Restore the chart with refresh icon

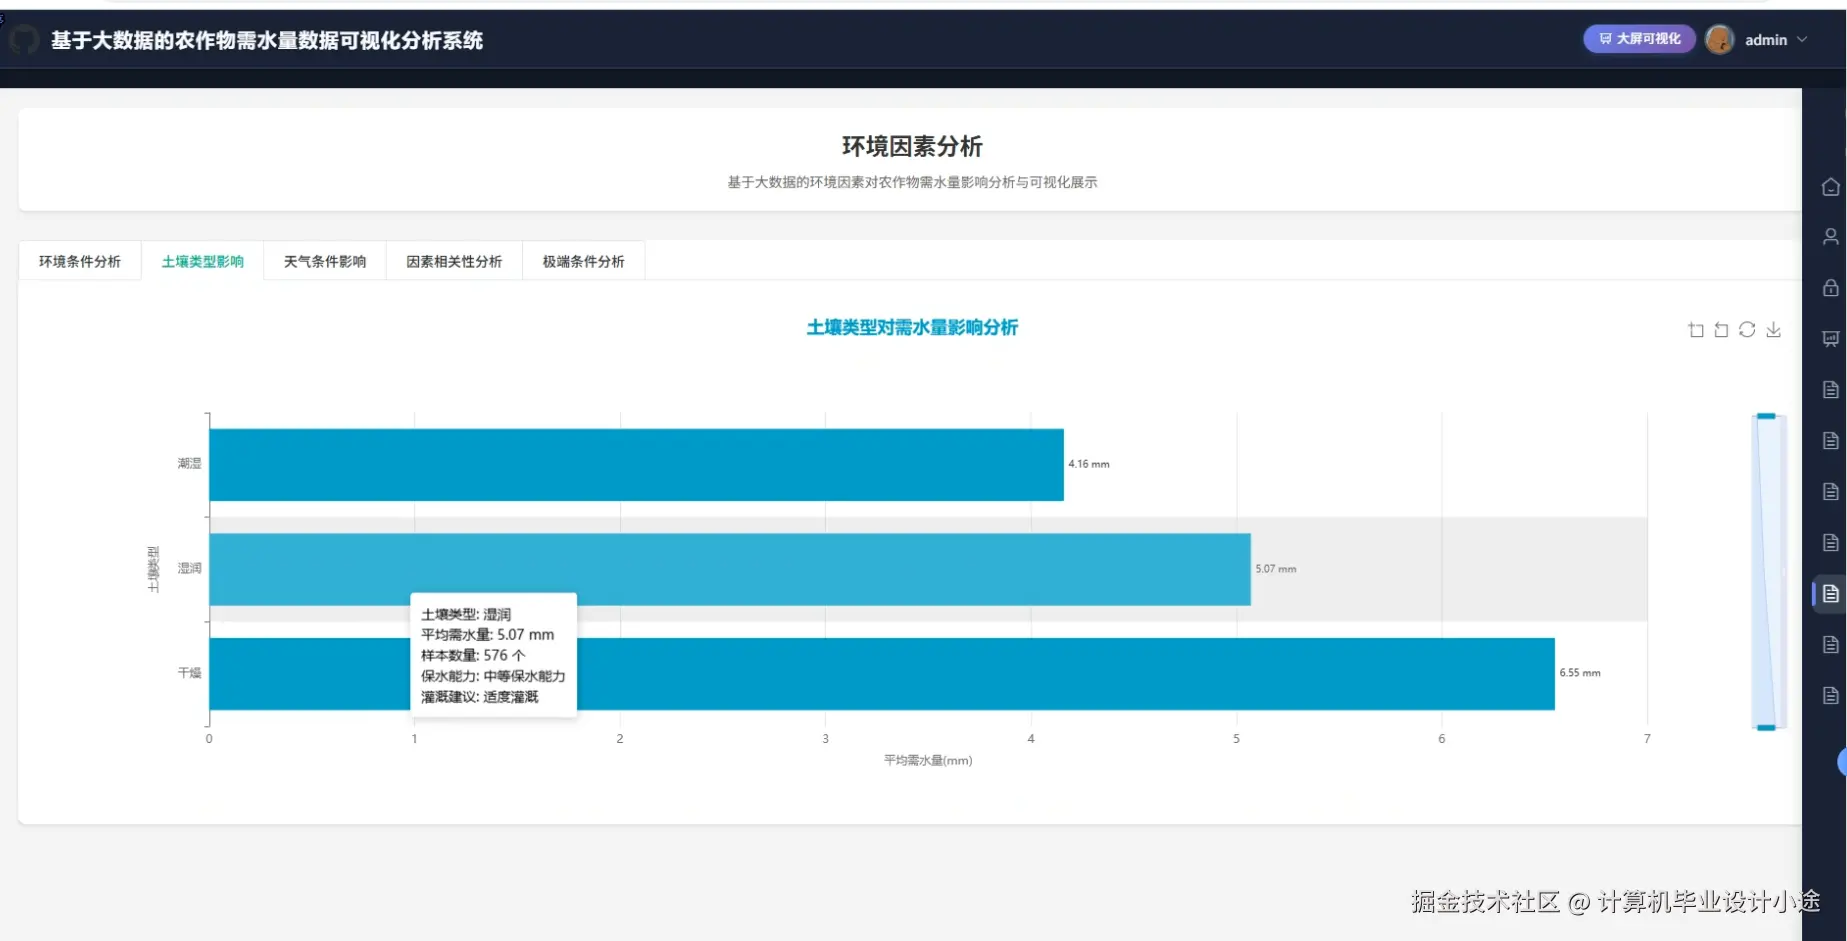point(1747,330)
